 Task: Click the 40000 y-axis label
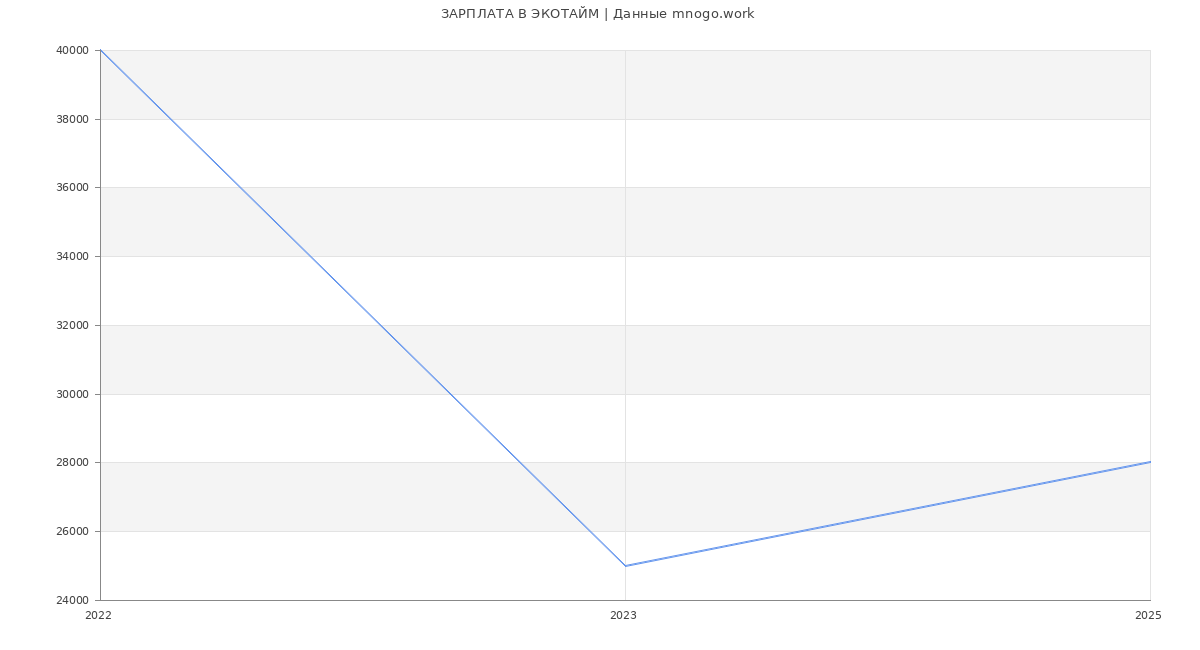(x=73, y=50)
